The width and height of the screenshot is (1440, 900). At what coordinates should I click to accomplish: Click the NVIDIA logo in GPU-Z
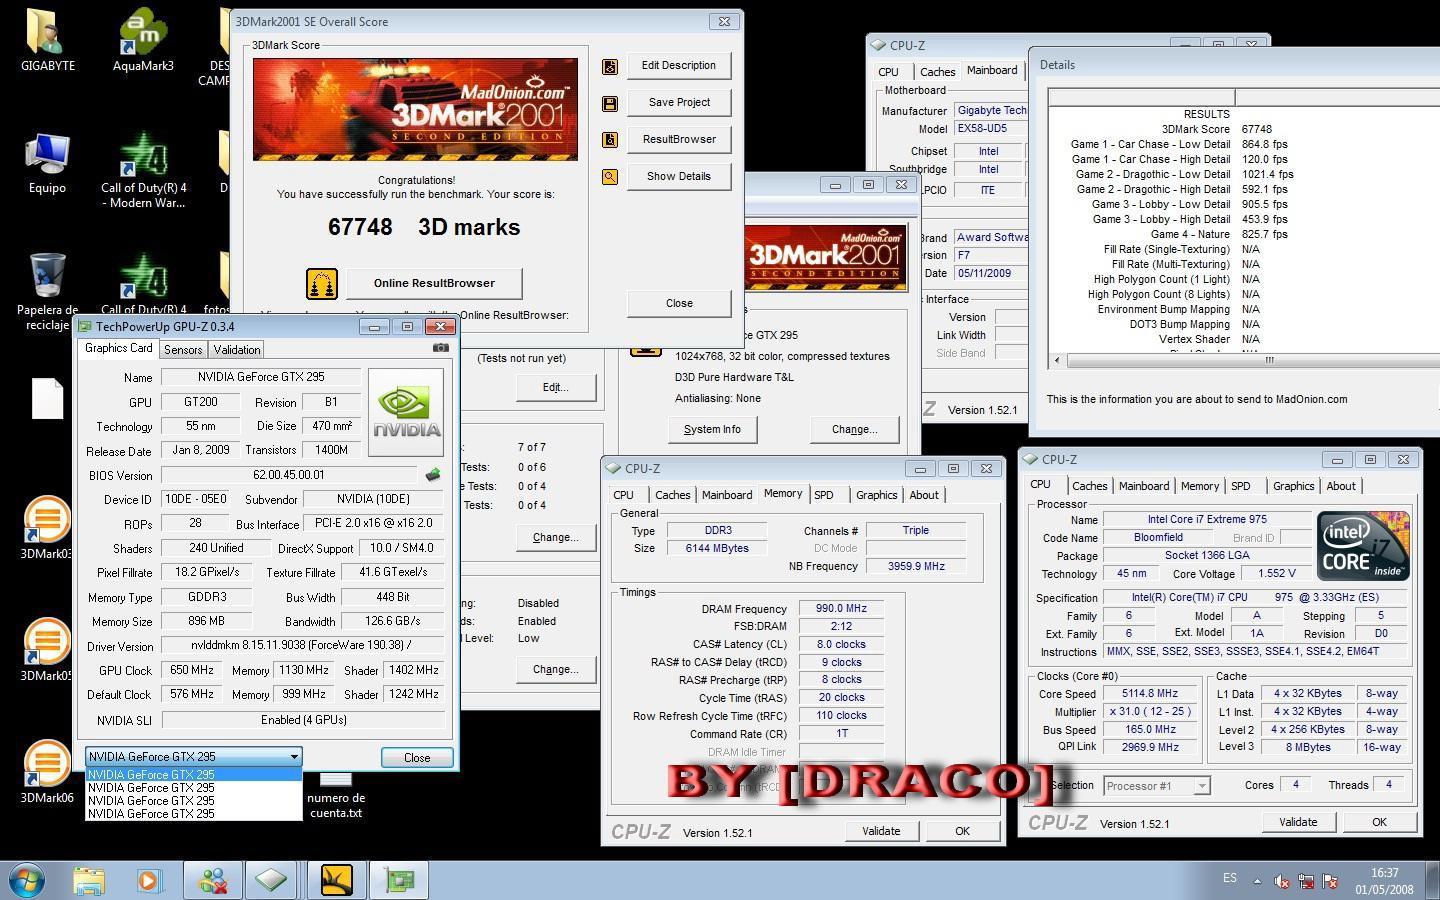pyautogui.click(x=406, y=413)
